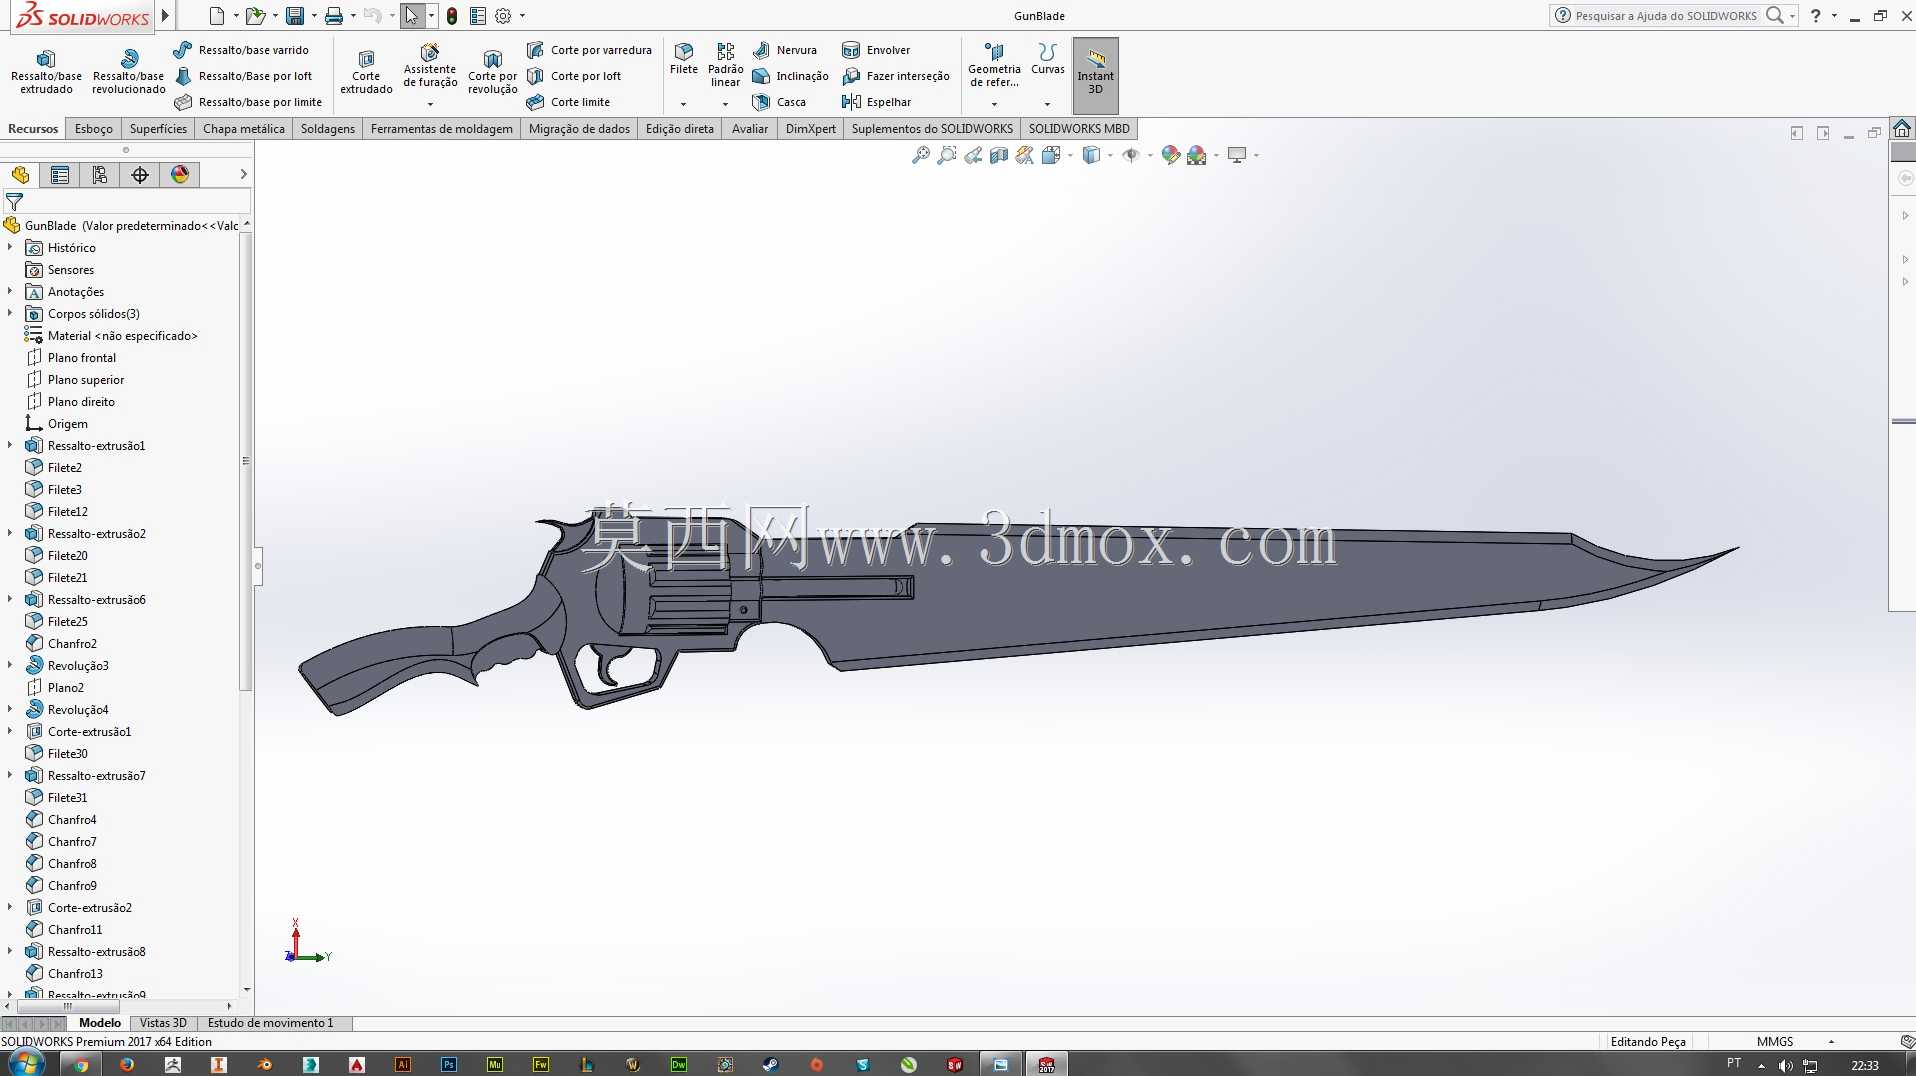This screenshot has width=1916, height=1076.
Task: Expand the Anotações tree node
Action: (10, 291)
